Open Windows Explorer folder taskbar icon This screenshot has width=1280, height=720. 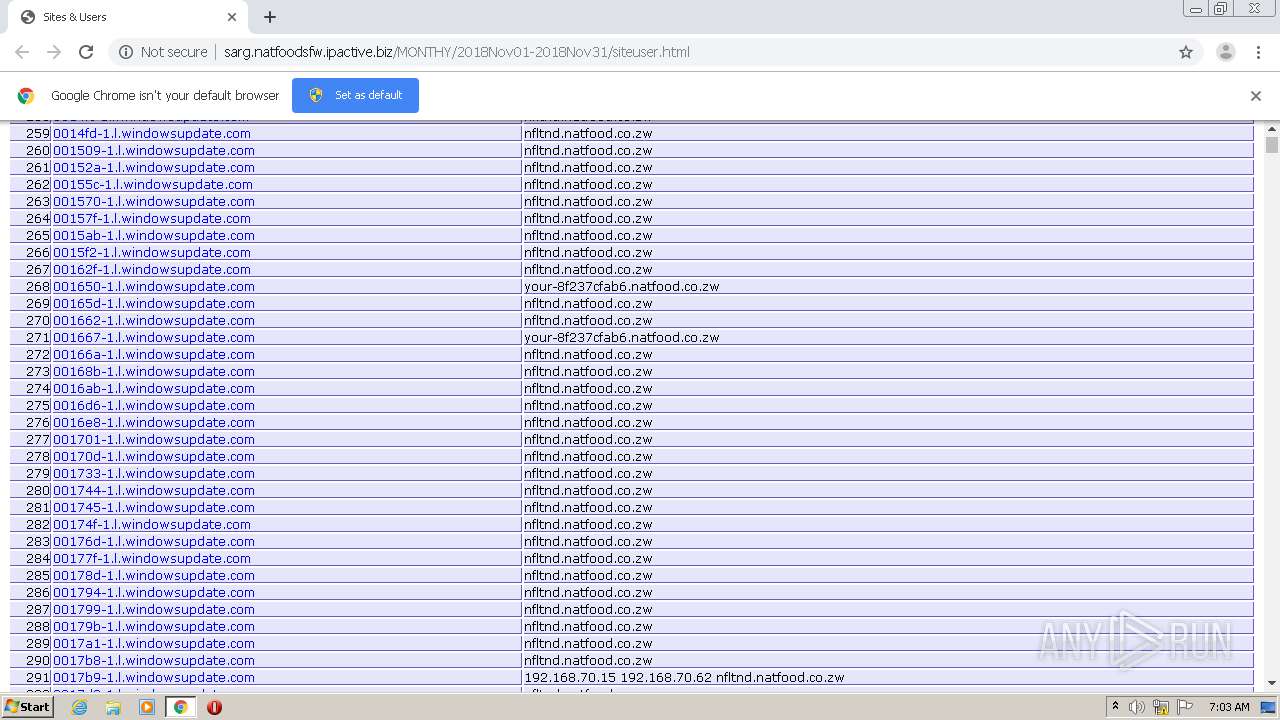pyautogui.click(x=113, y=707)
